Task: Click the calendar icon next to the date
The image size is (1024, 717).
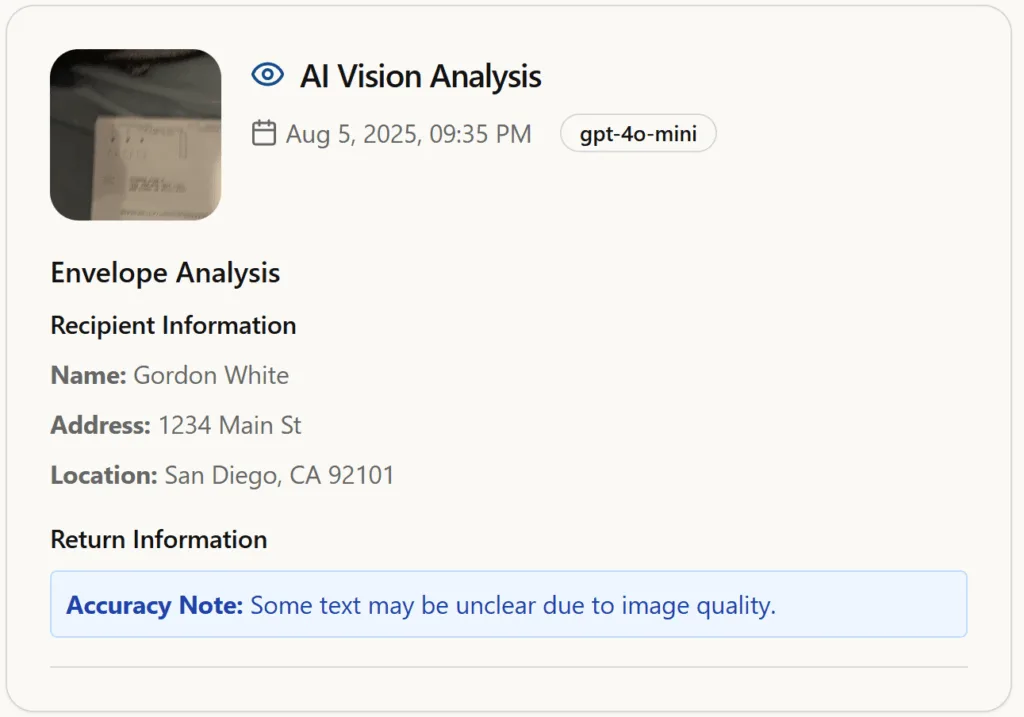Action: click(264, 133)
